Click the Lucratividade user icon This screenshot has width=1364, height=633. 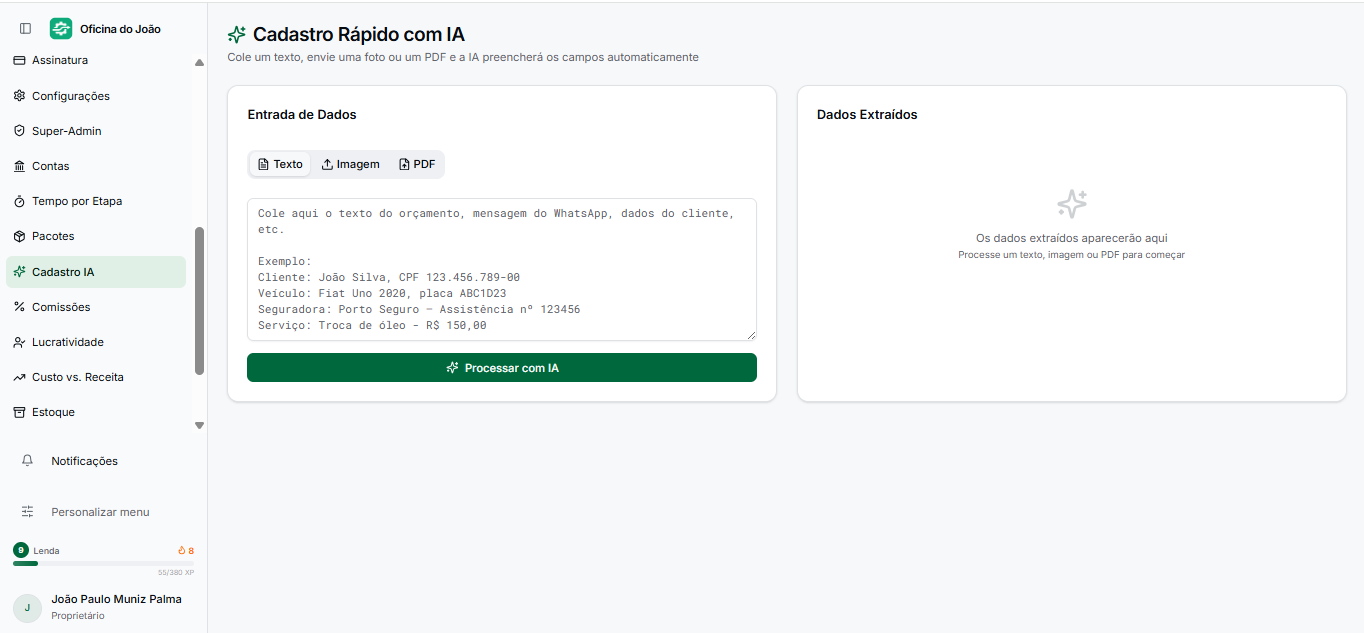pos(19,342)
